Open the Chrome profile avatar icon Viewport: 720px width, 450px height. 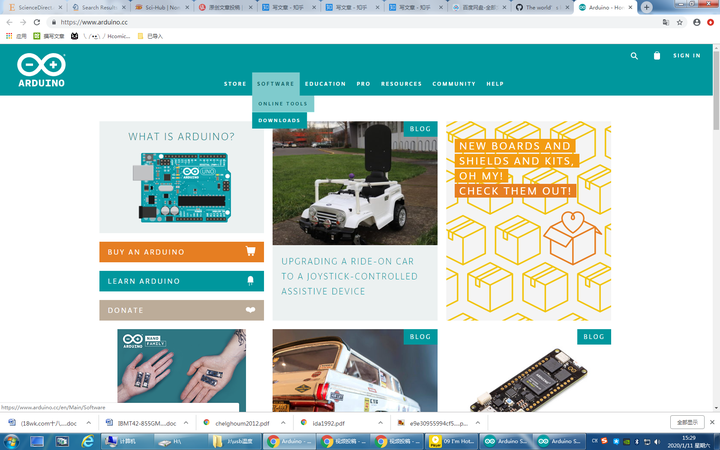(x=697, y=22)
